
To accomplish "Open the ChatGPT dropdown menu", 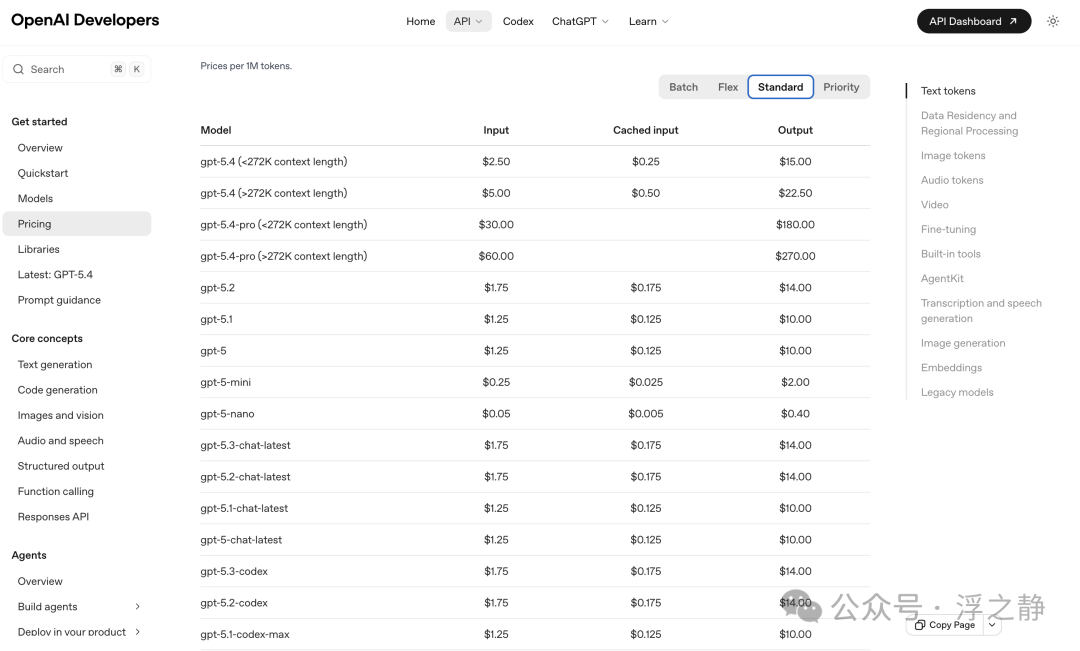I will click(x=580, y=21).
